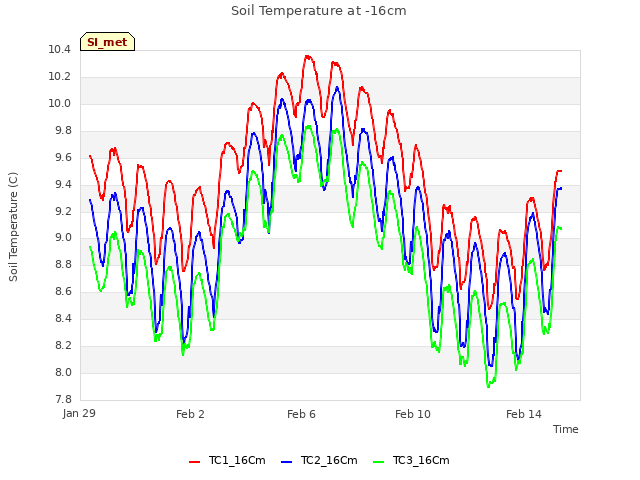Select the Feb 2 x-axis tick label
The image size is (640, 480).
pos(190,414)
